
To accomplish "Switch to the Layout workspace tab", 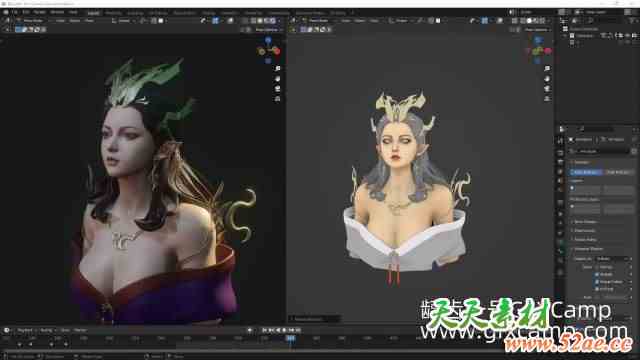I will [93, 13].
